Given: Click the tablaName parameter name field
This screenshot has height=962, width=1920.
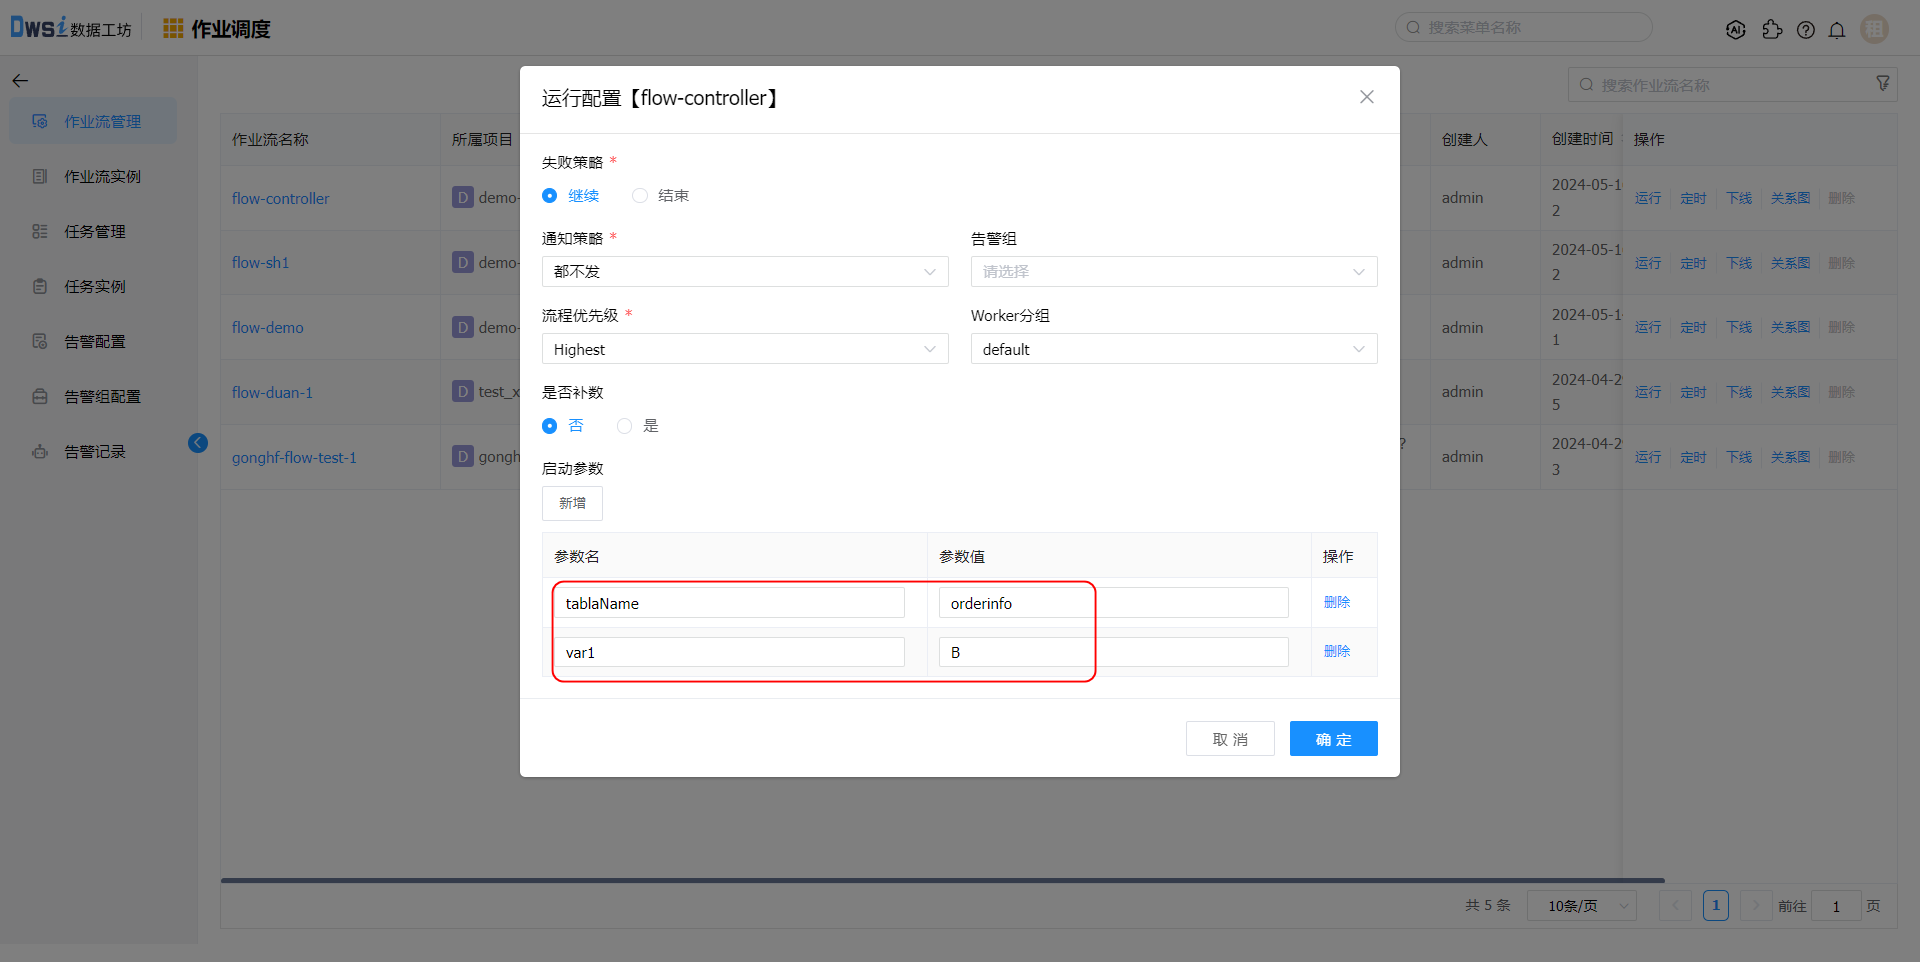Looking at the screenshot, I should point(728,603).
